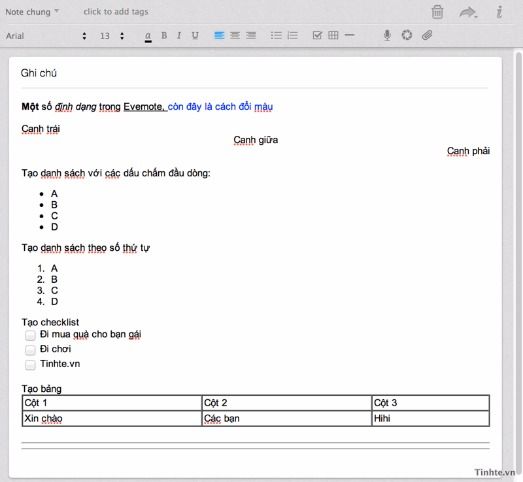523x482 pixels.
Task: Click the Tạo bảng line
Action: pos(42,389)
